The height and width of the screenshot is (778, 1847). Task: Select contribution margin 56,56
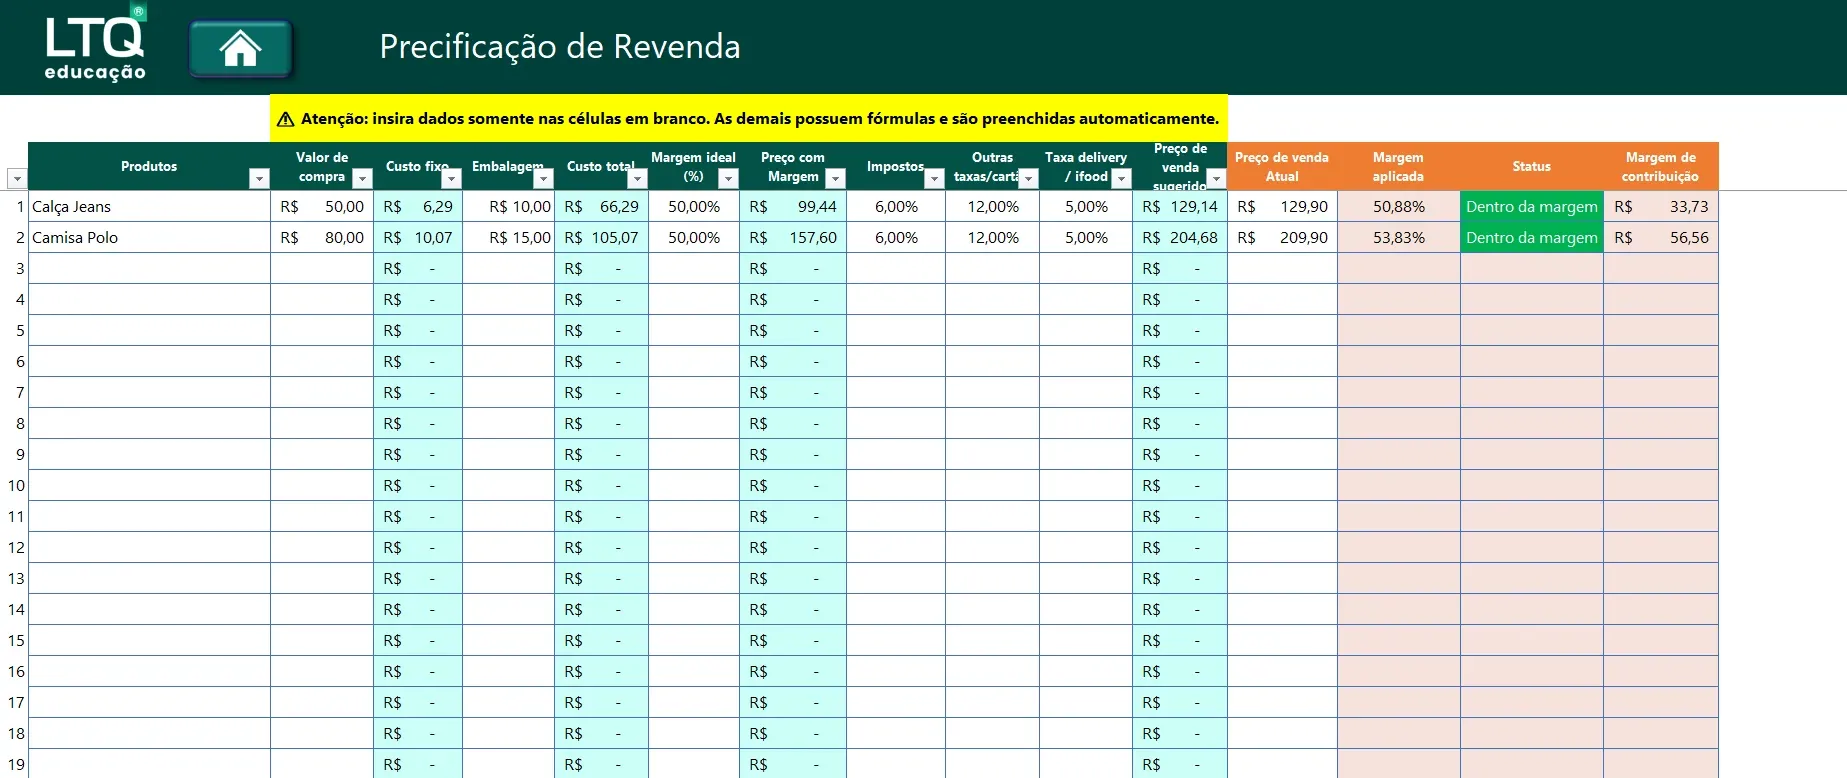(x=1661, y=238)
